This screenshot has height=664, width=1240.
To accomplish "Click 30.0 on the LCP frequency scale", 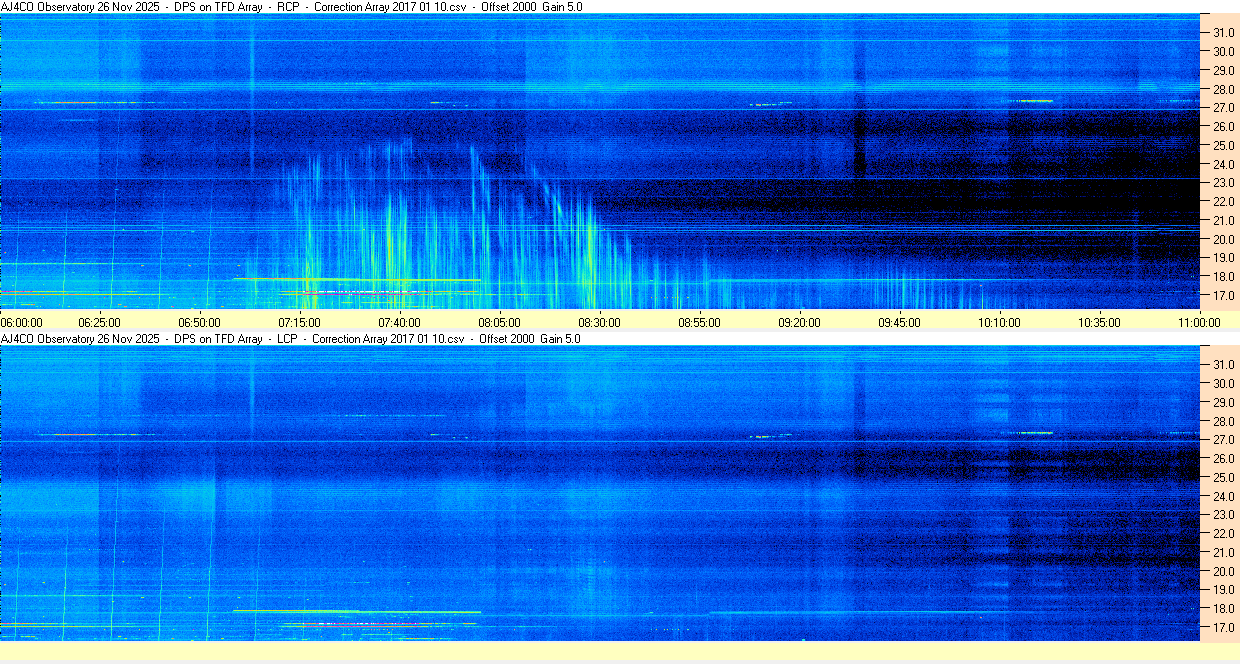I will (x=1223, y=384).
